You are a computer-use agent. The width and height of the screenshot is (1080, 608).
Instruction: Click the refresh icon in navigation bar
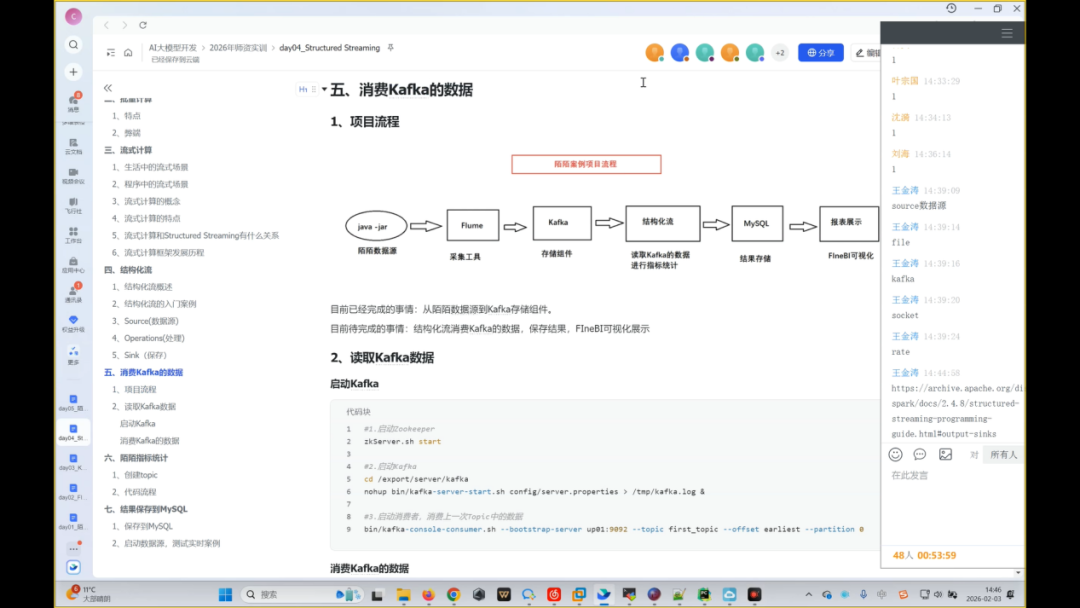(143, 25)
